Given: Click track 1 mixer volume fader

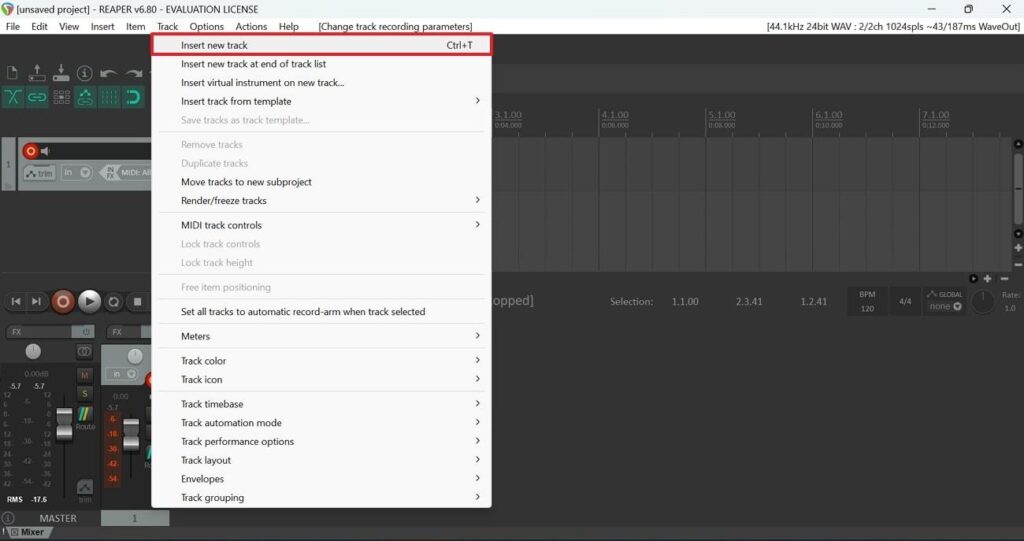Looking at the screenshot, I should click(x=131, y=434).
